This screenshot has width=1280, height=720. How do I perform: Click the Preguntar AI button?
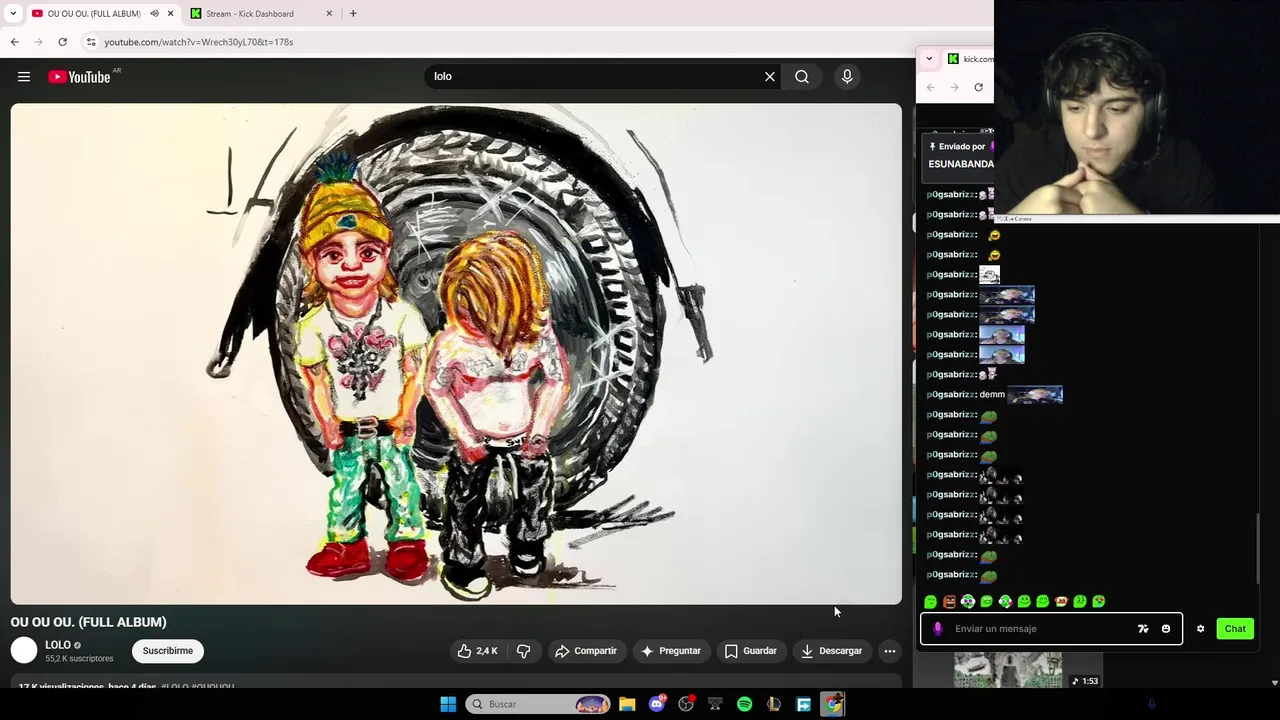click(x=671, y=651)
